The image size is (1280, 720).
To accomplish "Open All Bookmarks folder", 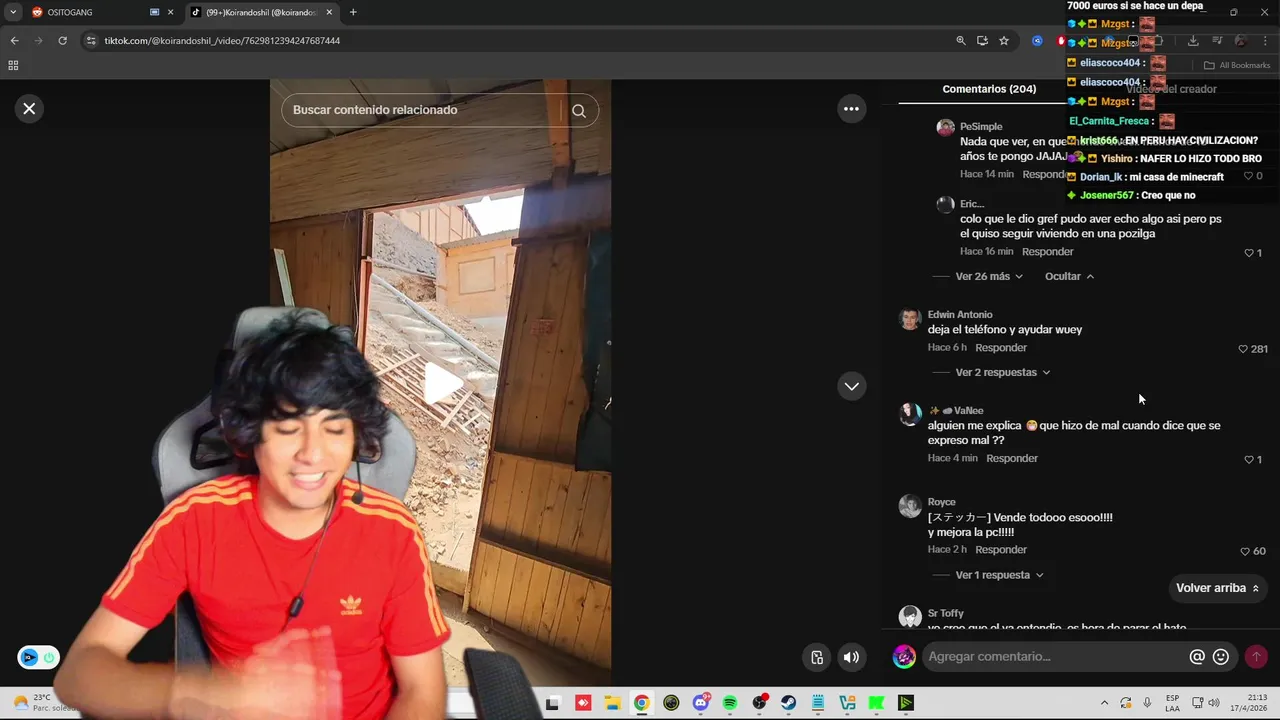I will 1237,65.
